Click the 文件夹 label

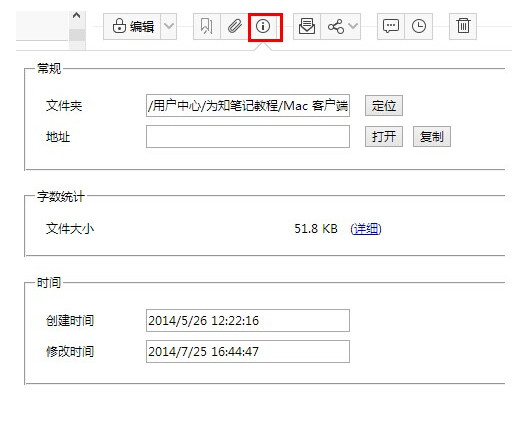tap(64, 106)
